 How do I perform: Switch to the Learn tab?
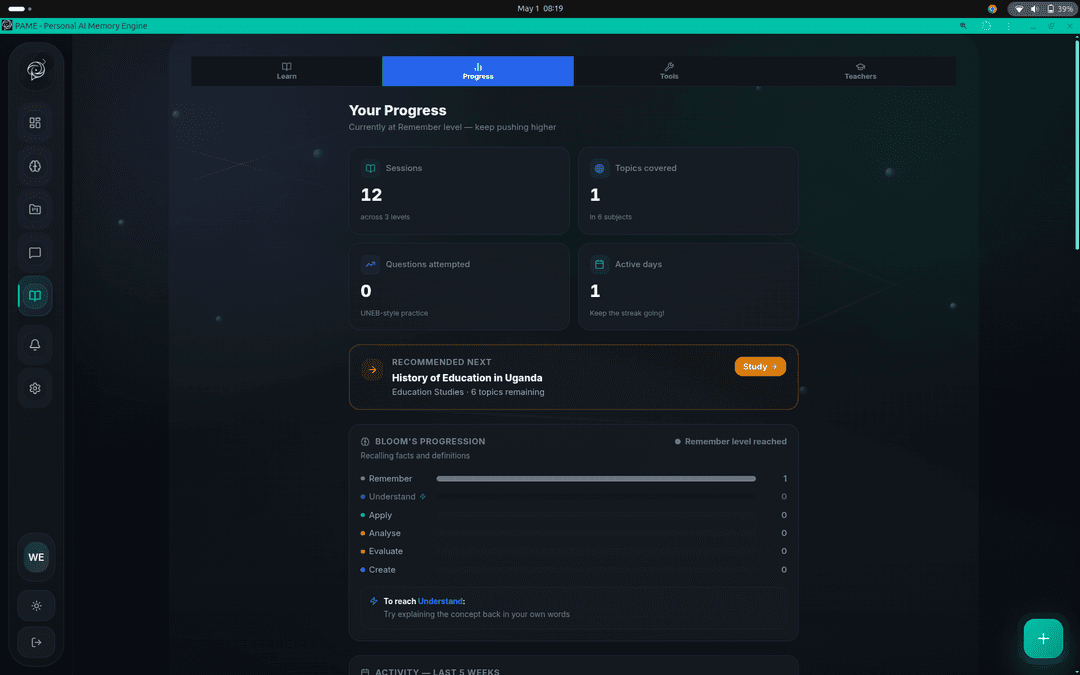tap(287, 71)
